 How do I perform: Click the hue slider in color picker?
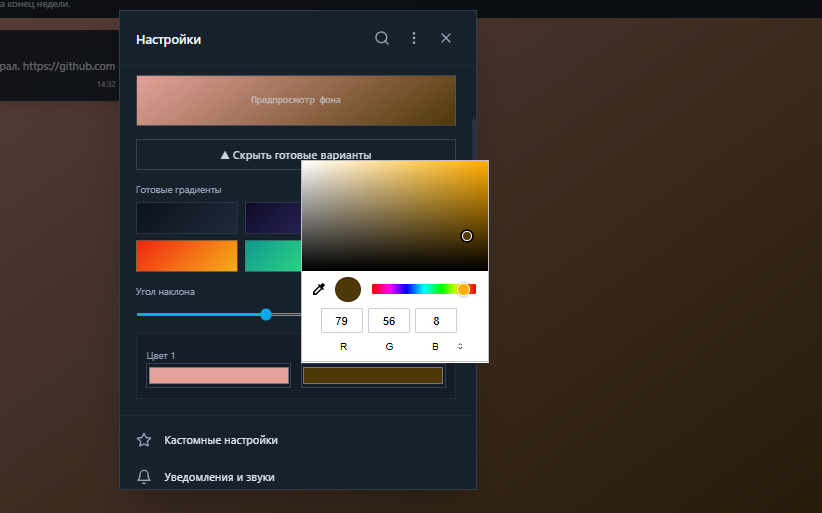pyautogui.click(x=424, y=289)
